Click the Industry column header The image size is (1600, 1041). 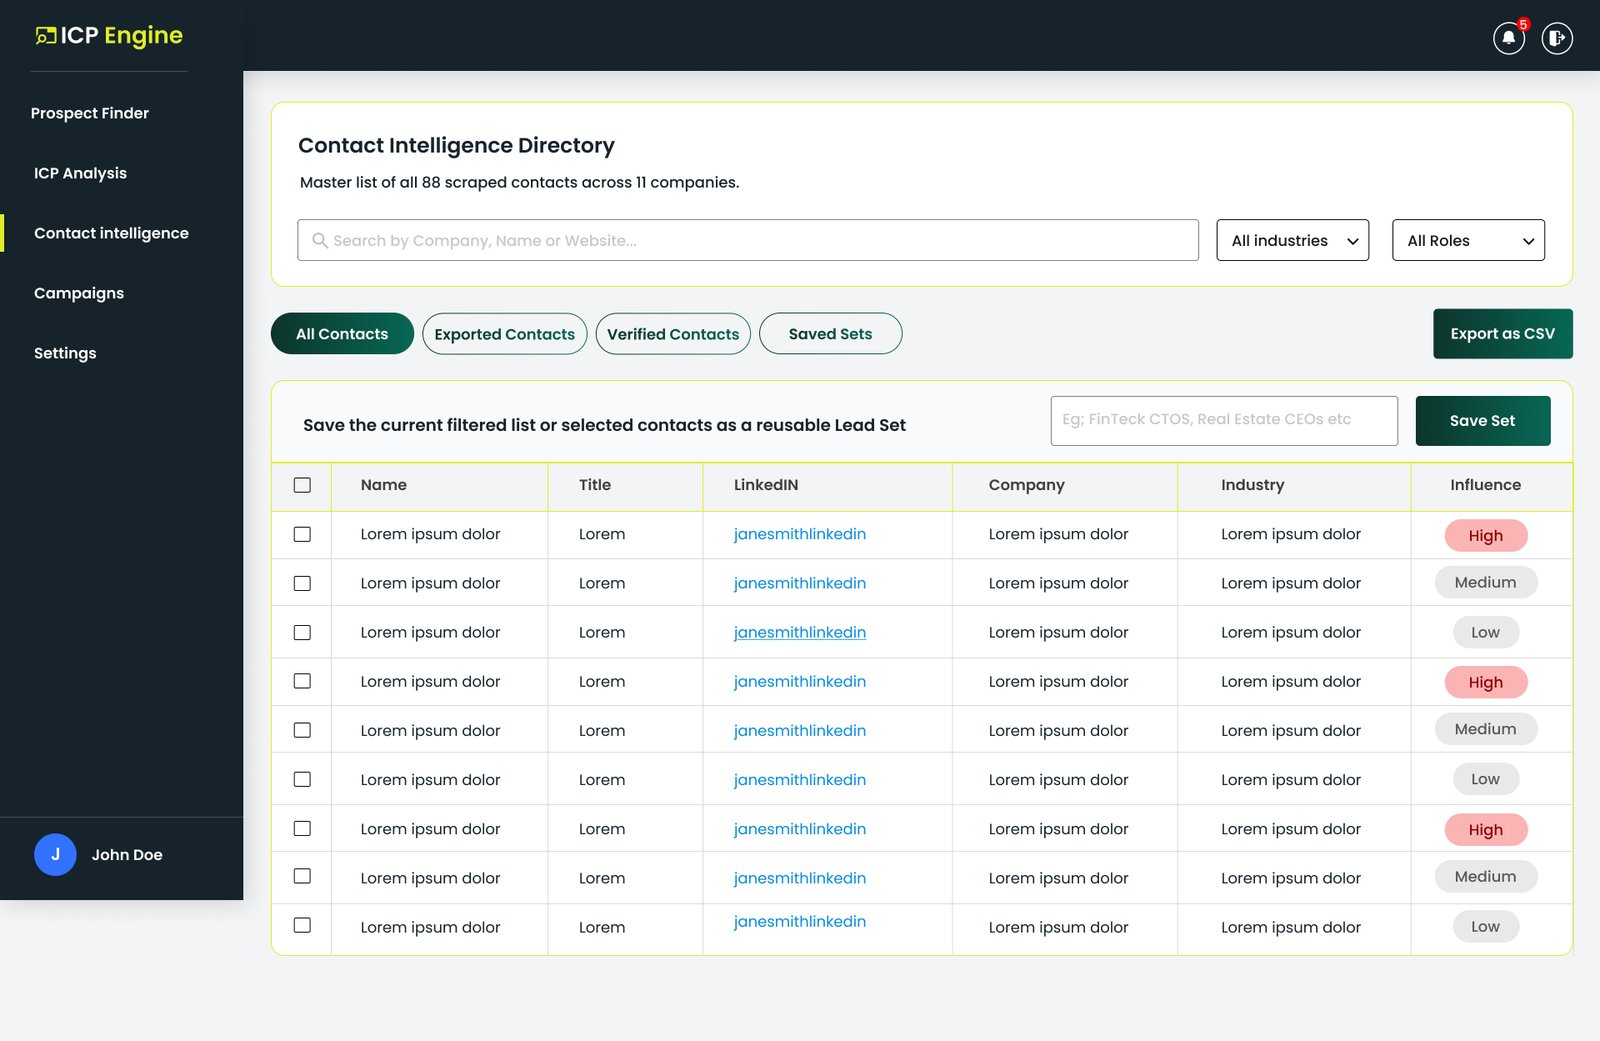(1253, 485)
